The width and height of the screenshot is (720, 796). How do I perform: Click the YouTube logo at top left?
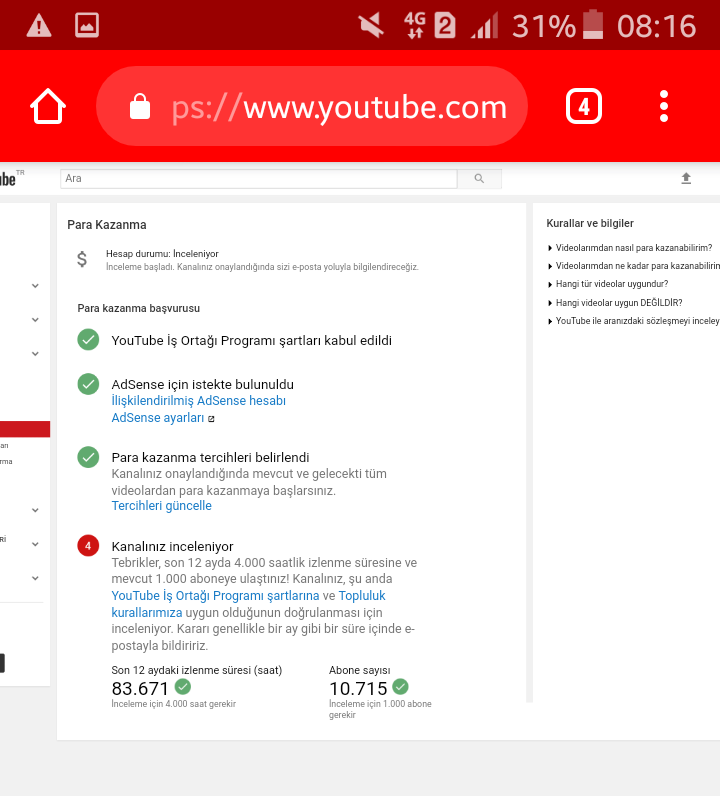pyautogui.click(x=11, y=178)
